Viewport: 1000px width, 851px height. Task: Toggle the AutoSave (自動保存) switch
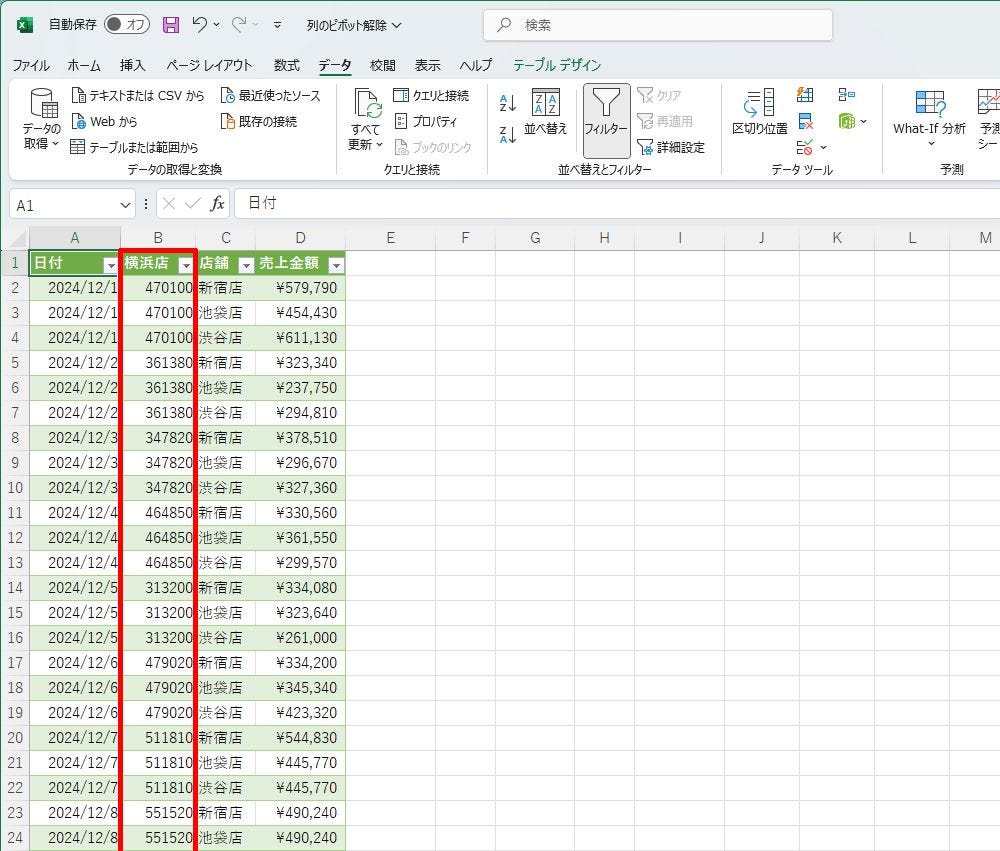[127, 25]
